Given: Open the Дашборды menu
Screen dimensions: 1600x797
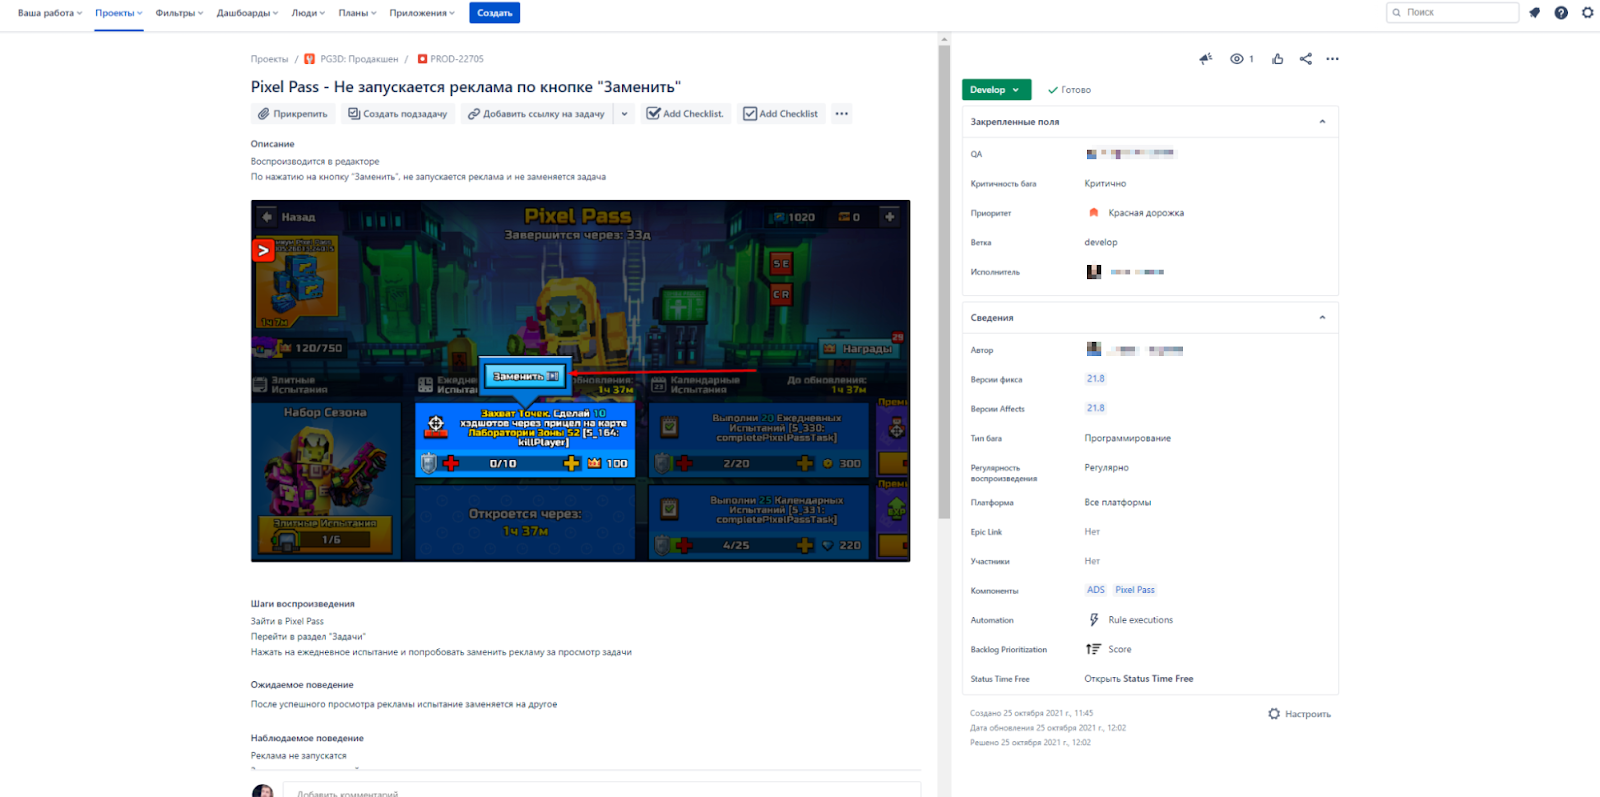Looking at the screenshot, I should point(248,13).
